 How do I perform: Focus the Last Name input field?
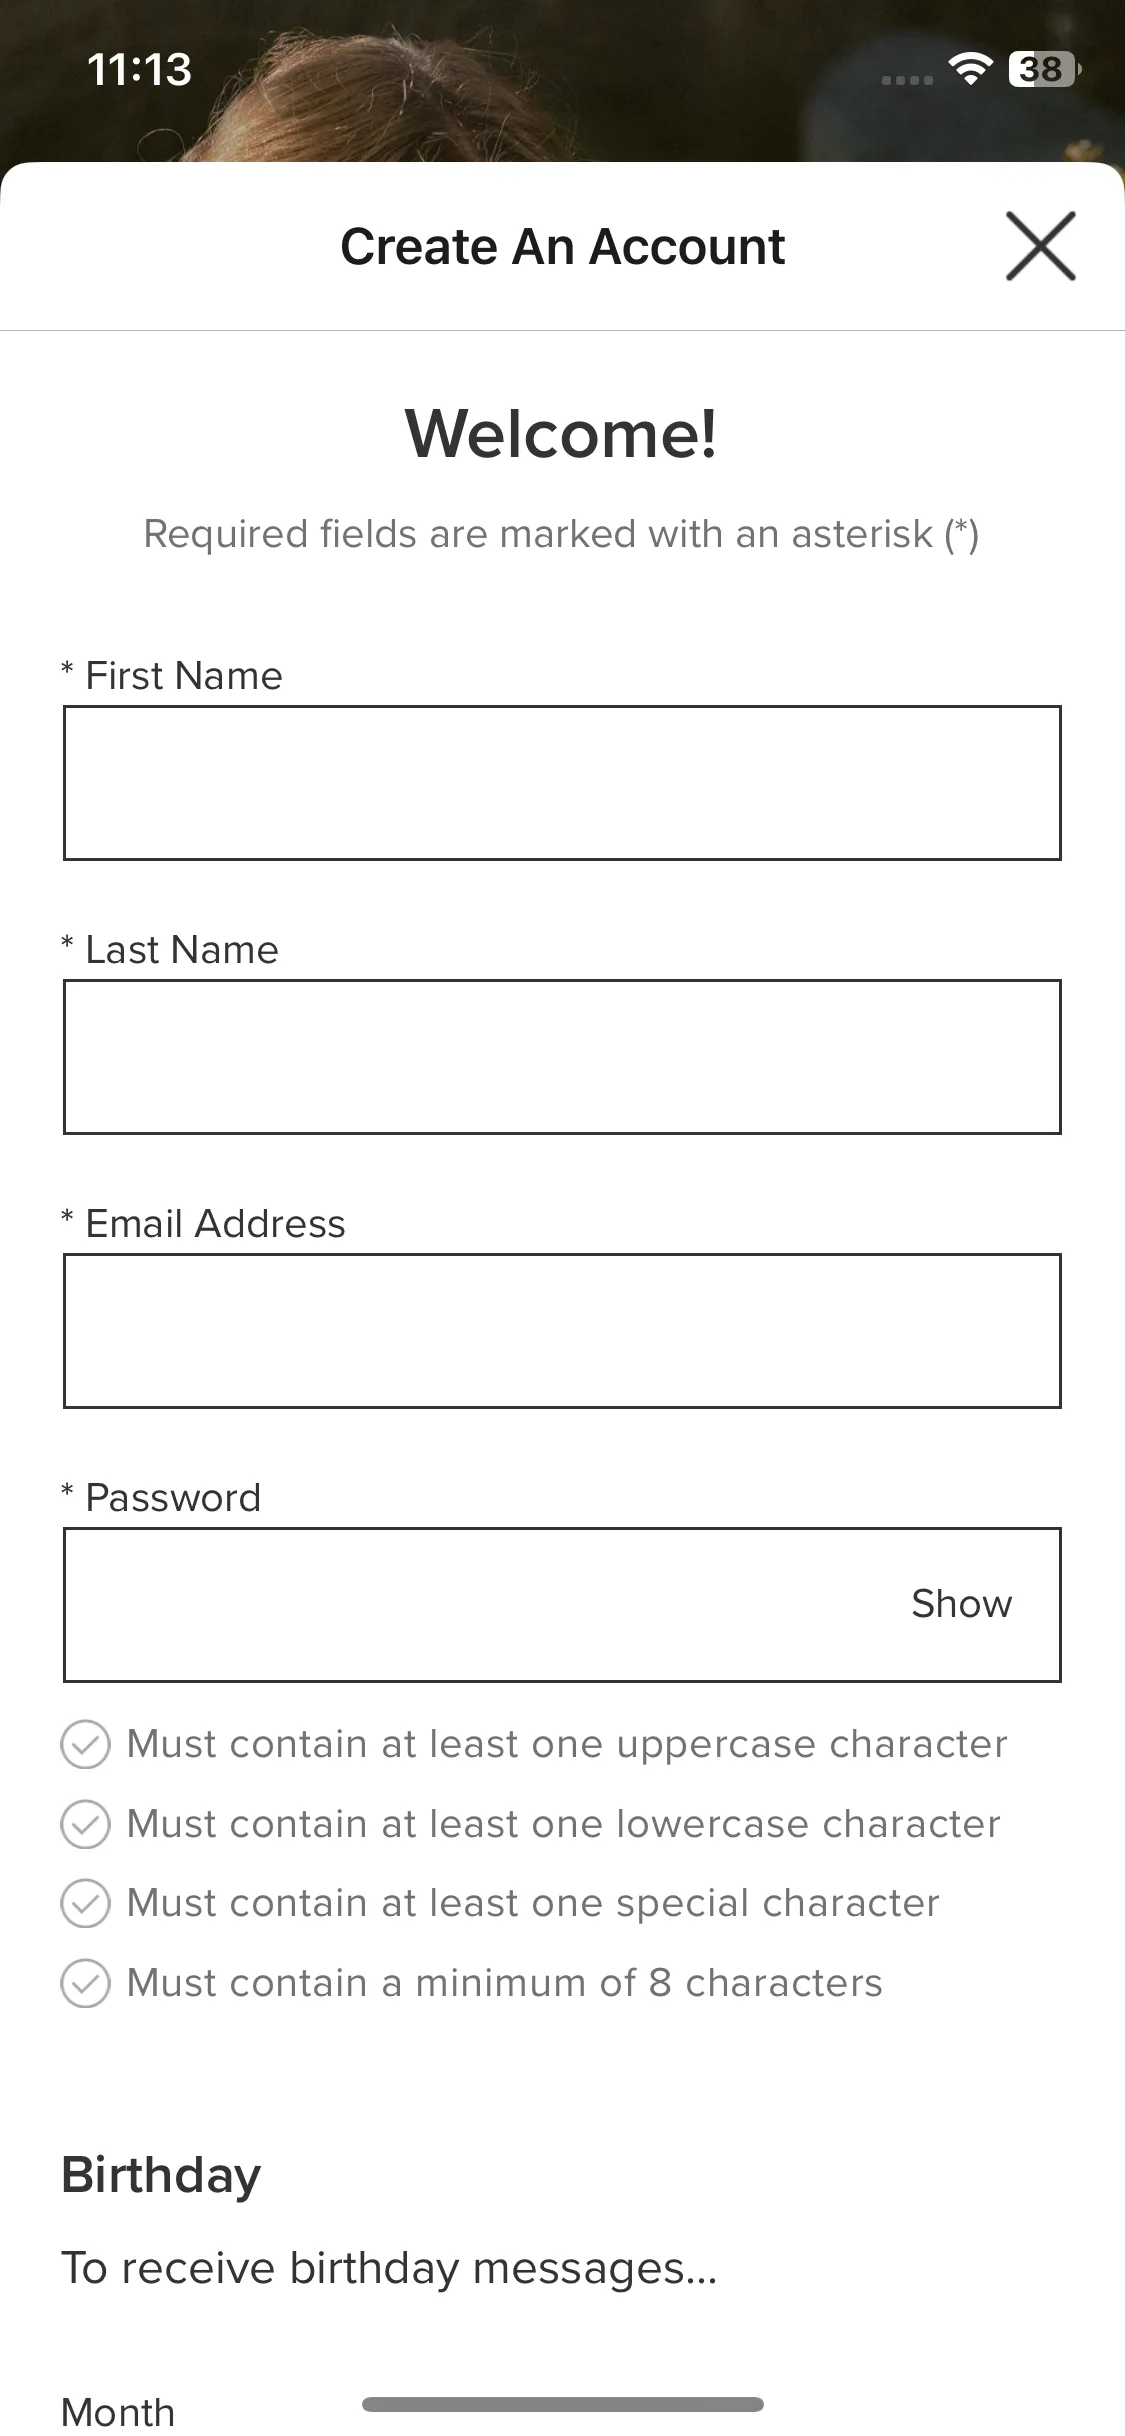[x=562, y=1057]
